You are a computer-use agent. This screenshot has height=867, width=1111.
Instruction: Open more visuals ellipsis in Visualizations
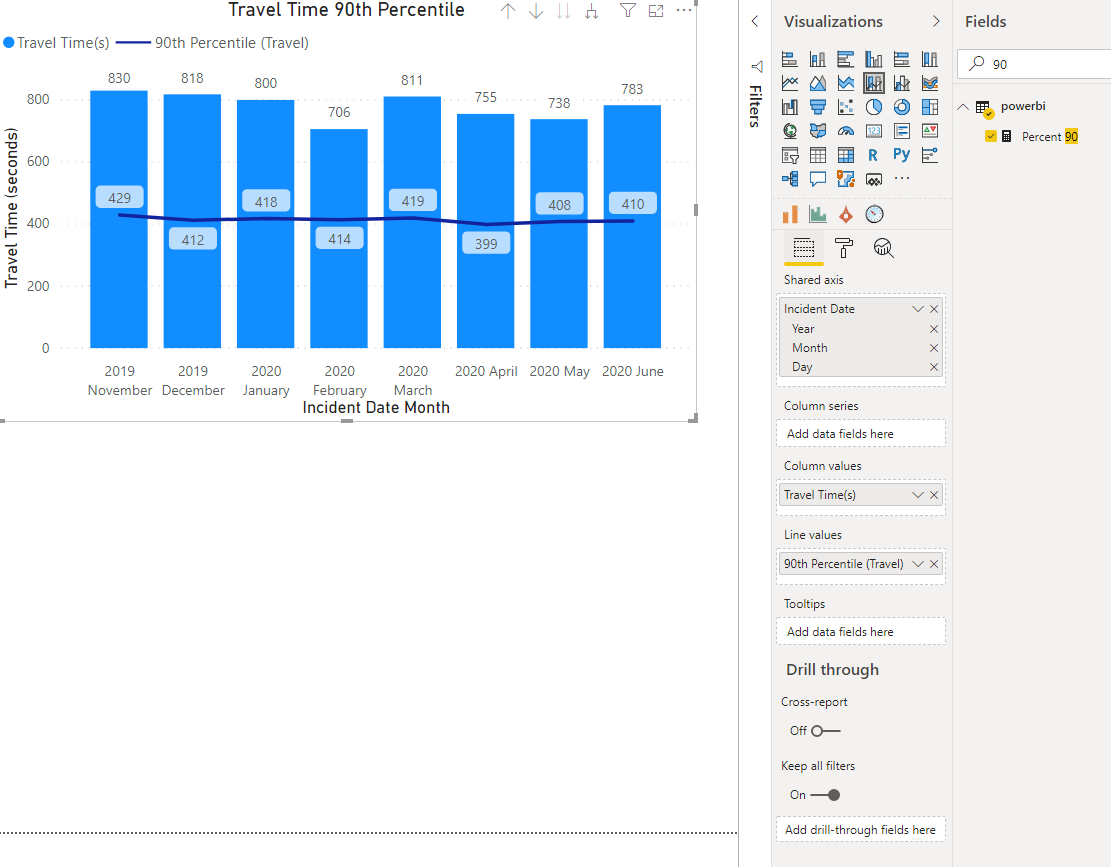(x=901, y=178)
